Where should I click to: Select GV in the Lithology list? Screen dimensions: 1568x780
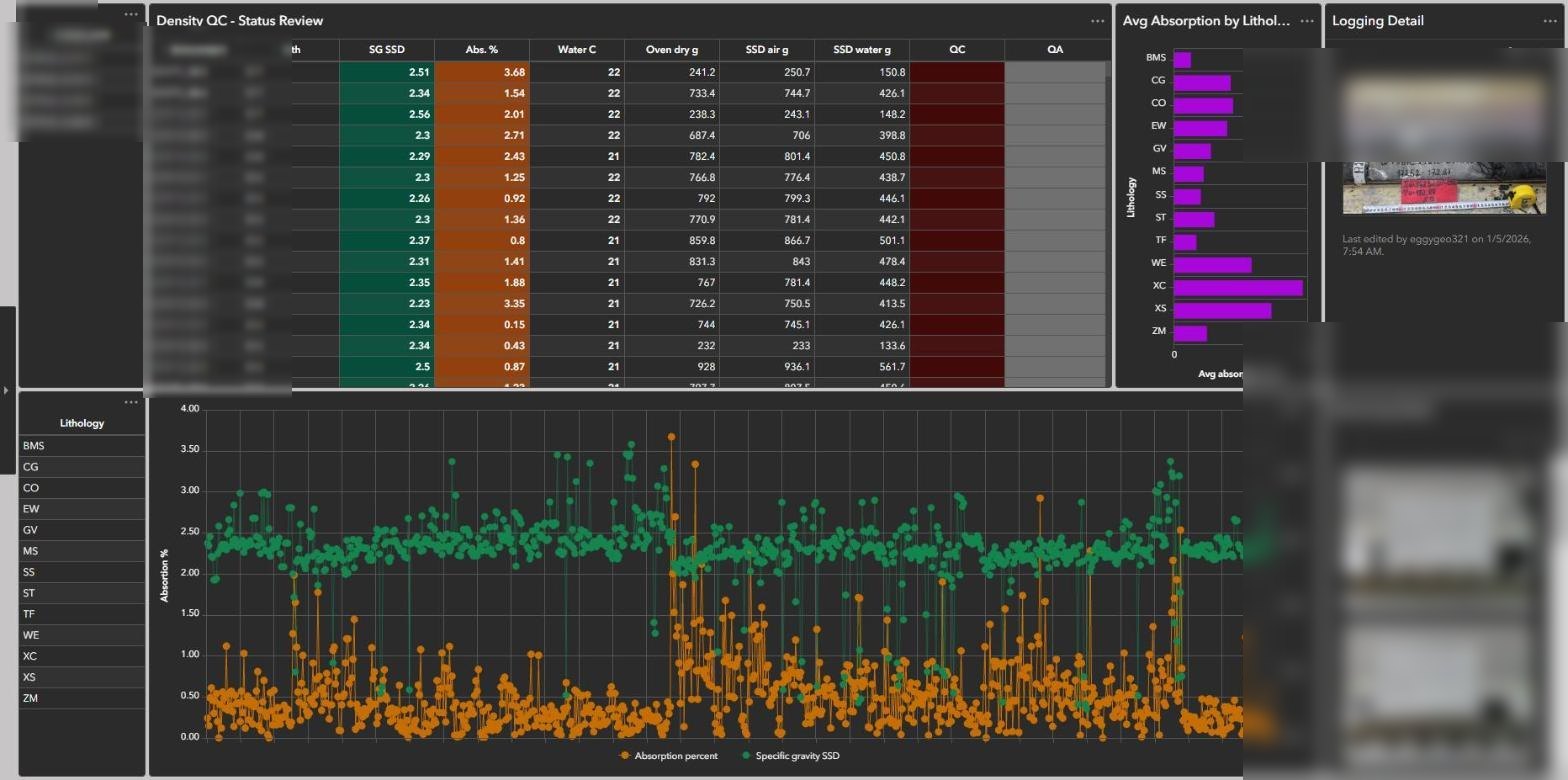82,530
